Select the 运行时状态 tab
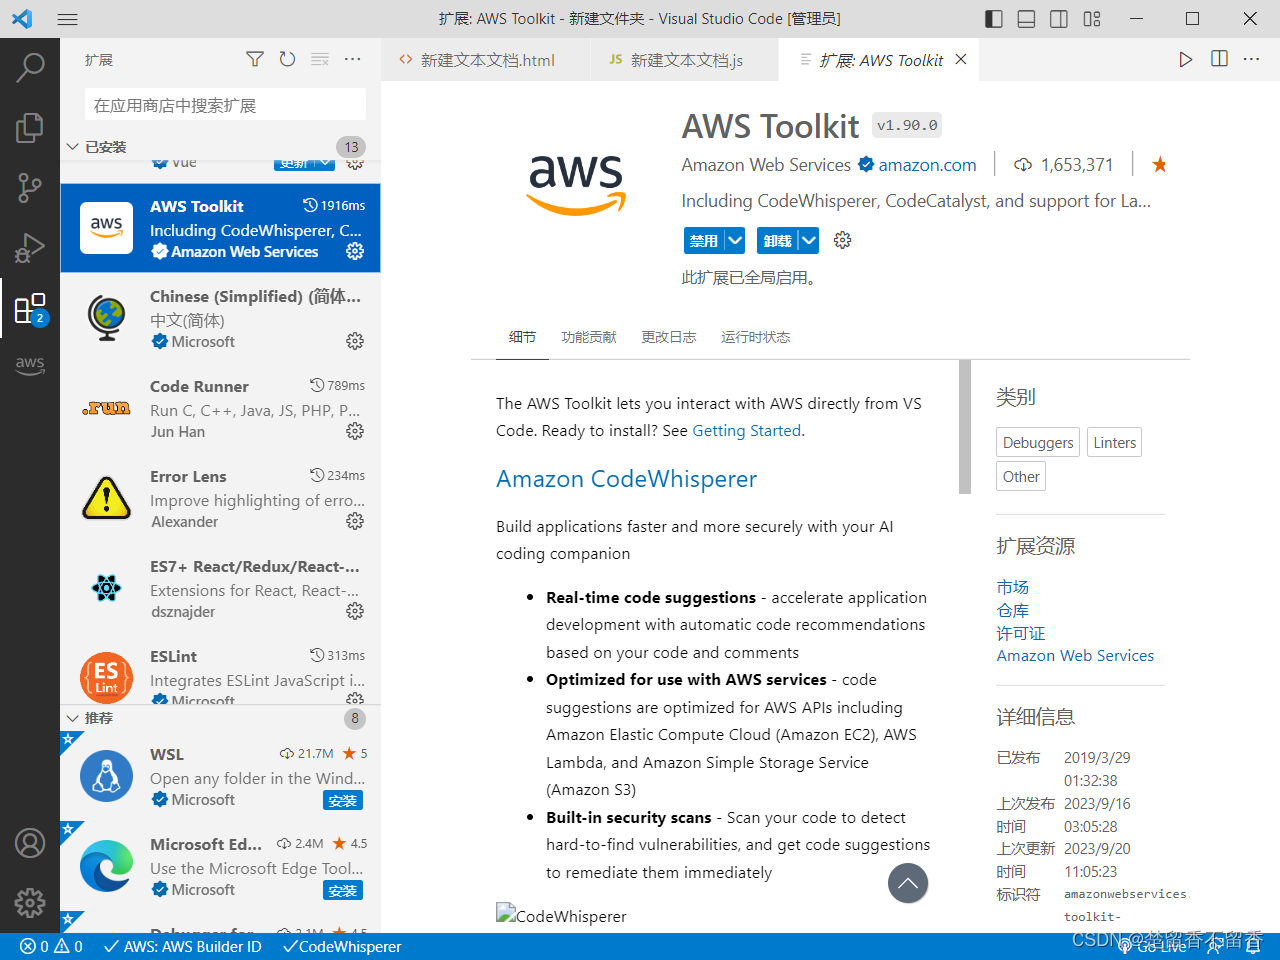The height and width of the screenshot is (960, 1280). click(x=755, y=337)
